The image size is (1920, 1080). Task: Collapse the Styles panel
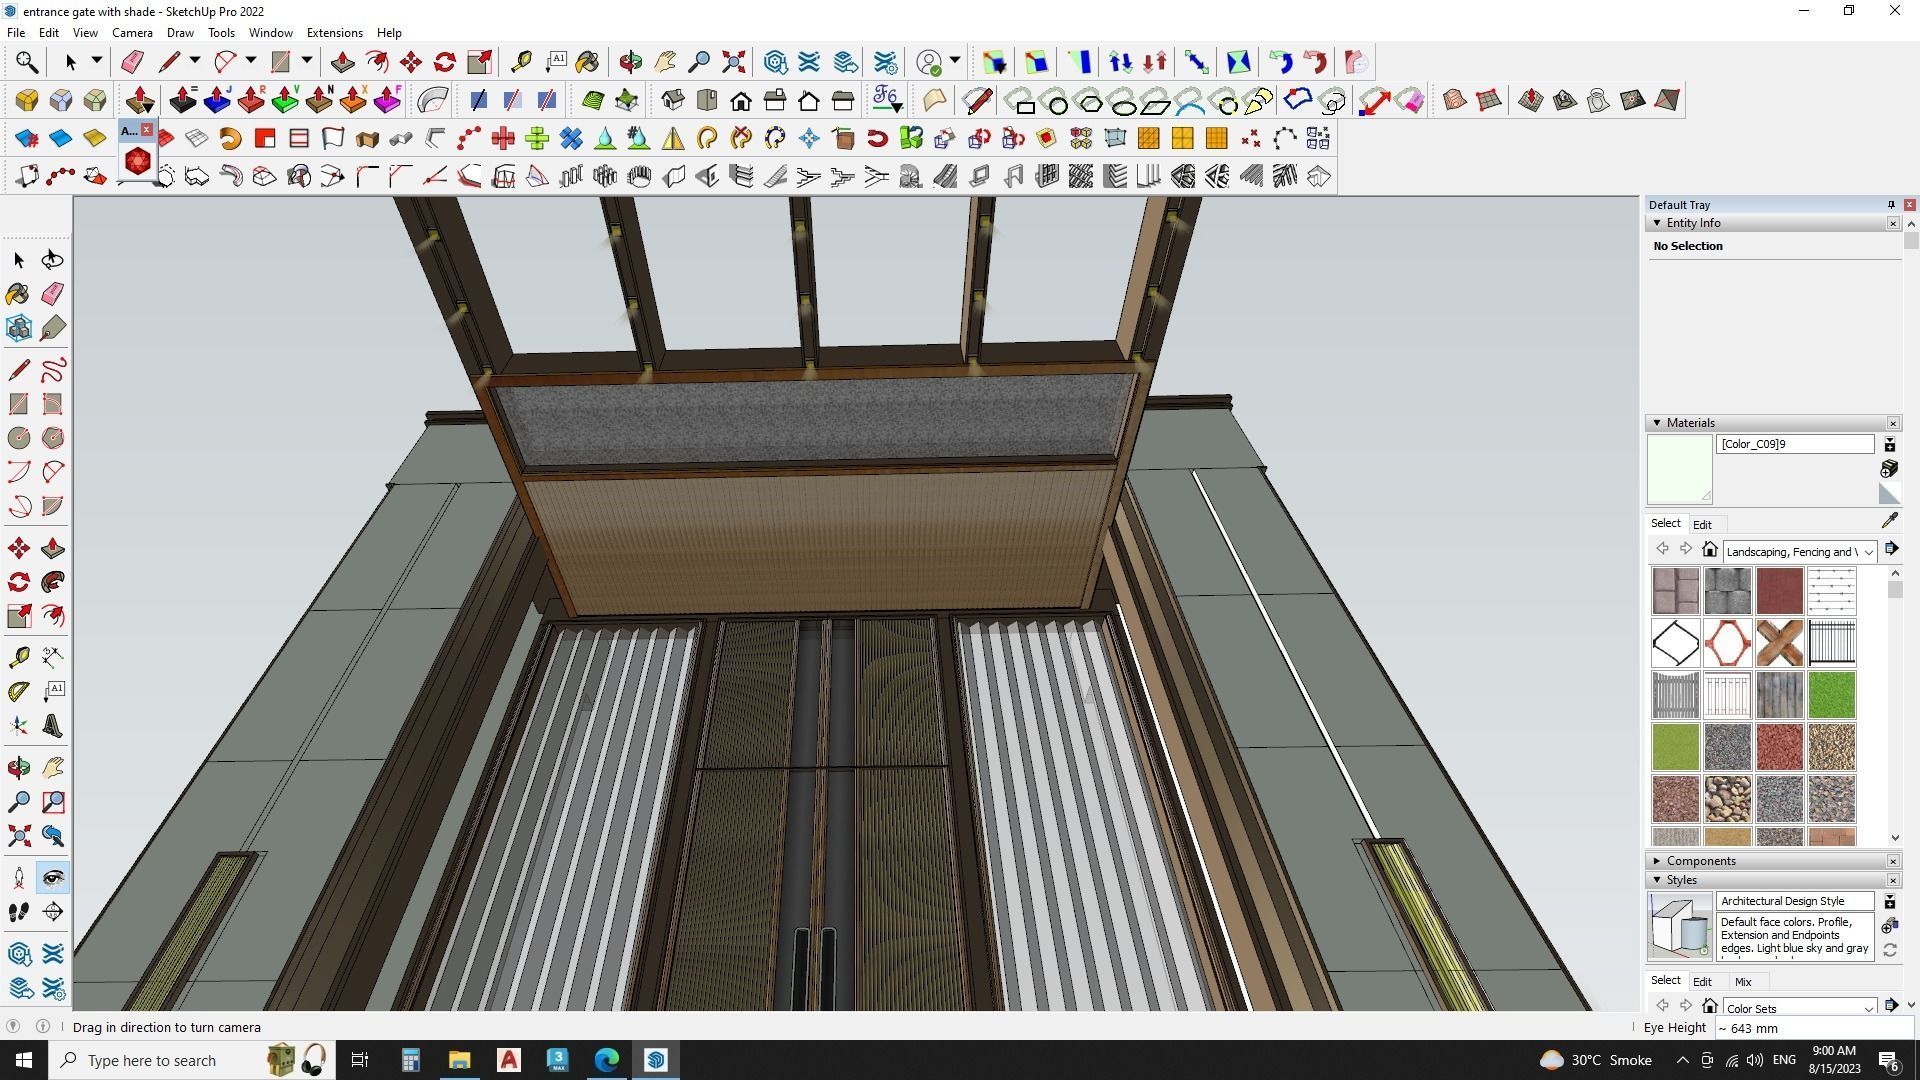1657,880
